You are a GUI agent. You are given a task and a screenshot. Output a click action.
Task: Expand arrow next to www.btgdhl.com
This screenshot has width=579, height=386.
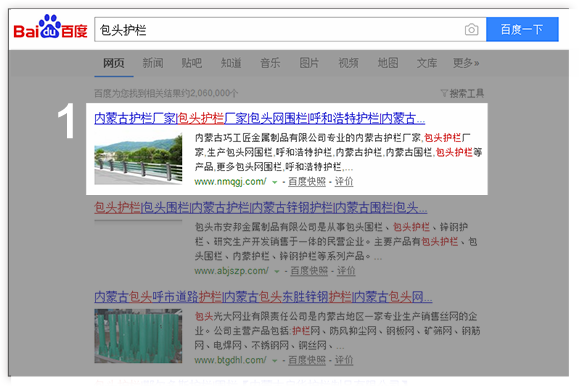coord(274,361)
